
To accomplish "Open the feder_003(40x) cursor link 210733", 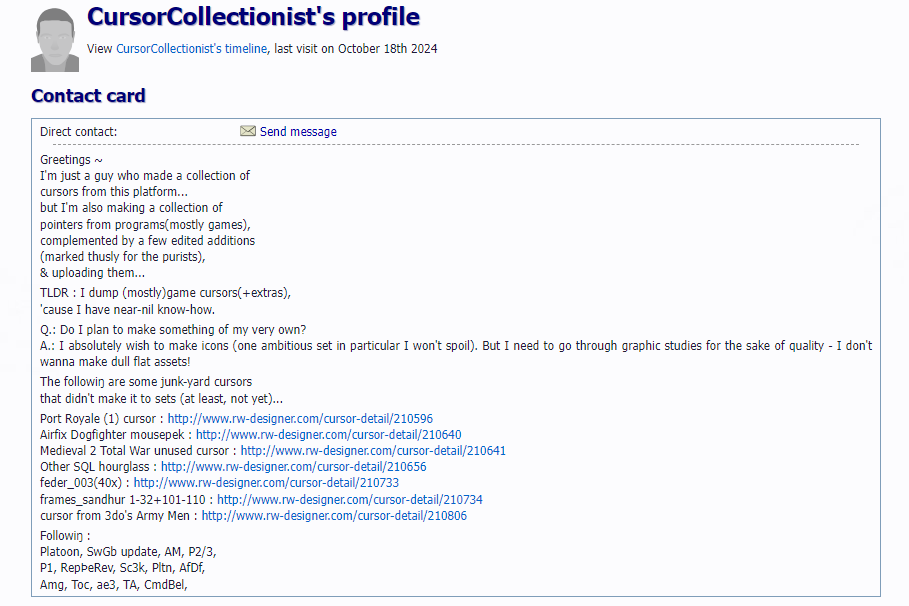I will (266, 482).
